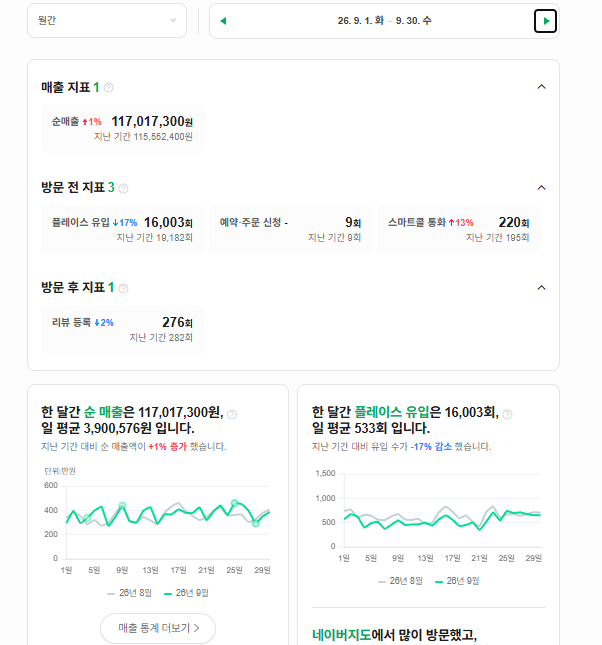Viewport: 602px width, 645px height.
Task: Open help icon next to 매출 지표
Action: click(x=108, y=88)
